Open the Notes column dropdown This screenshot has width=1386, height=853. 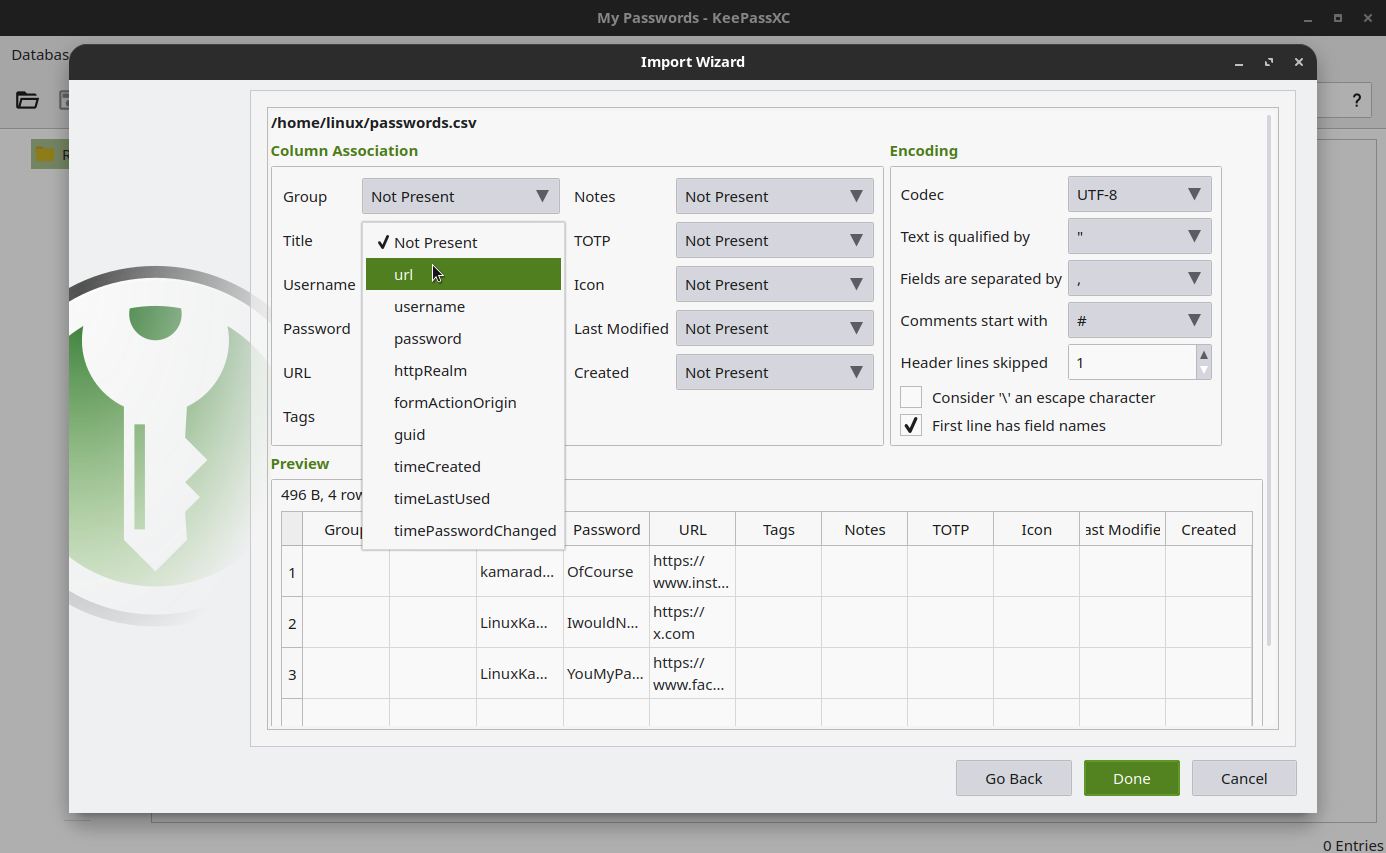point(774,196)
